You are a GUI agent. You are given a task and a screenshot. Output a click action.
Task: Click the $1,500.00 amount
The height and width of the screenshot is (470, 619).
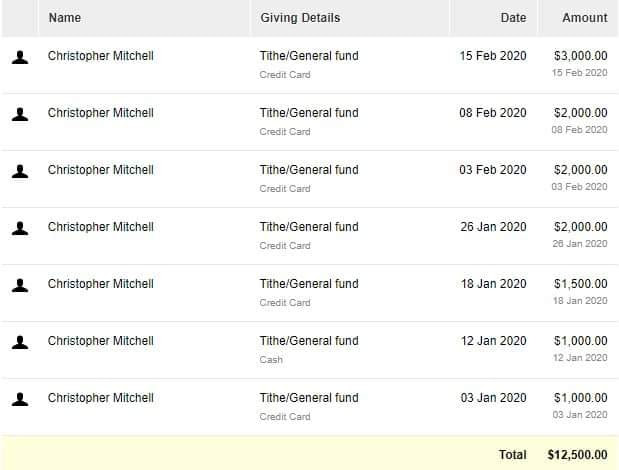point(580,284)
